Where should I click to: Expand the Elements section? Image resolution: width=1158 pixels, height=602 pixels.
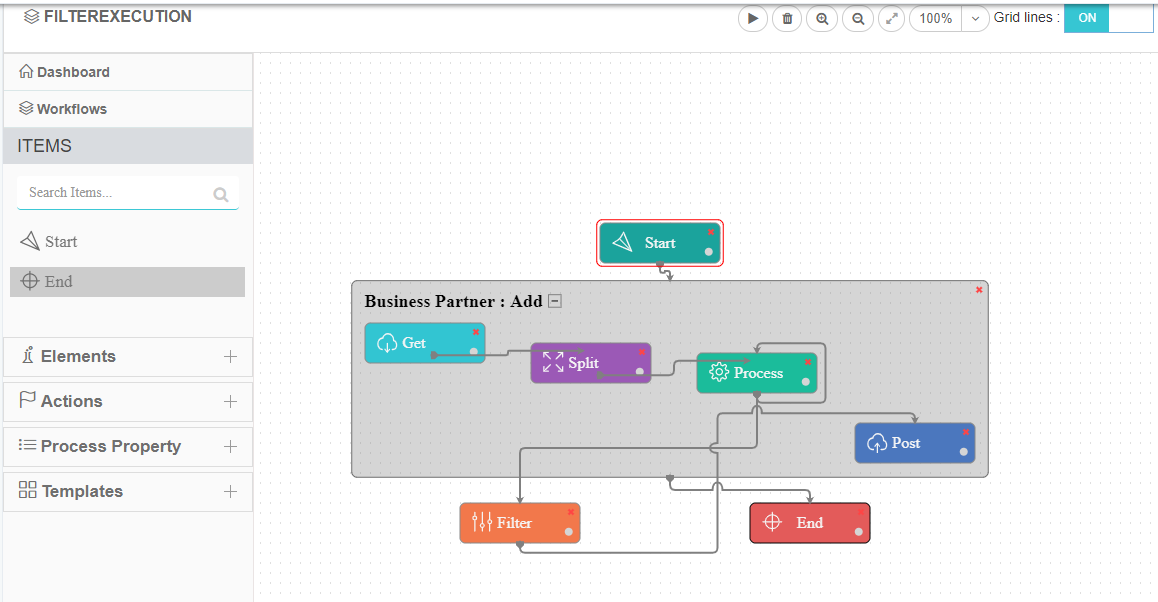pos(230,357)
